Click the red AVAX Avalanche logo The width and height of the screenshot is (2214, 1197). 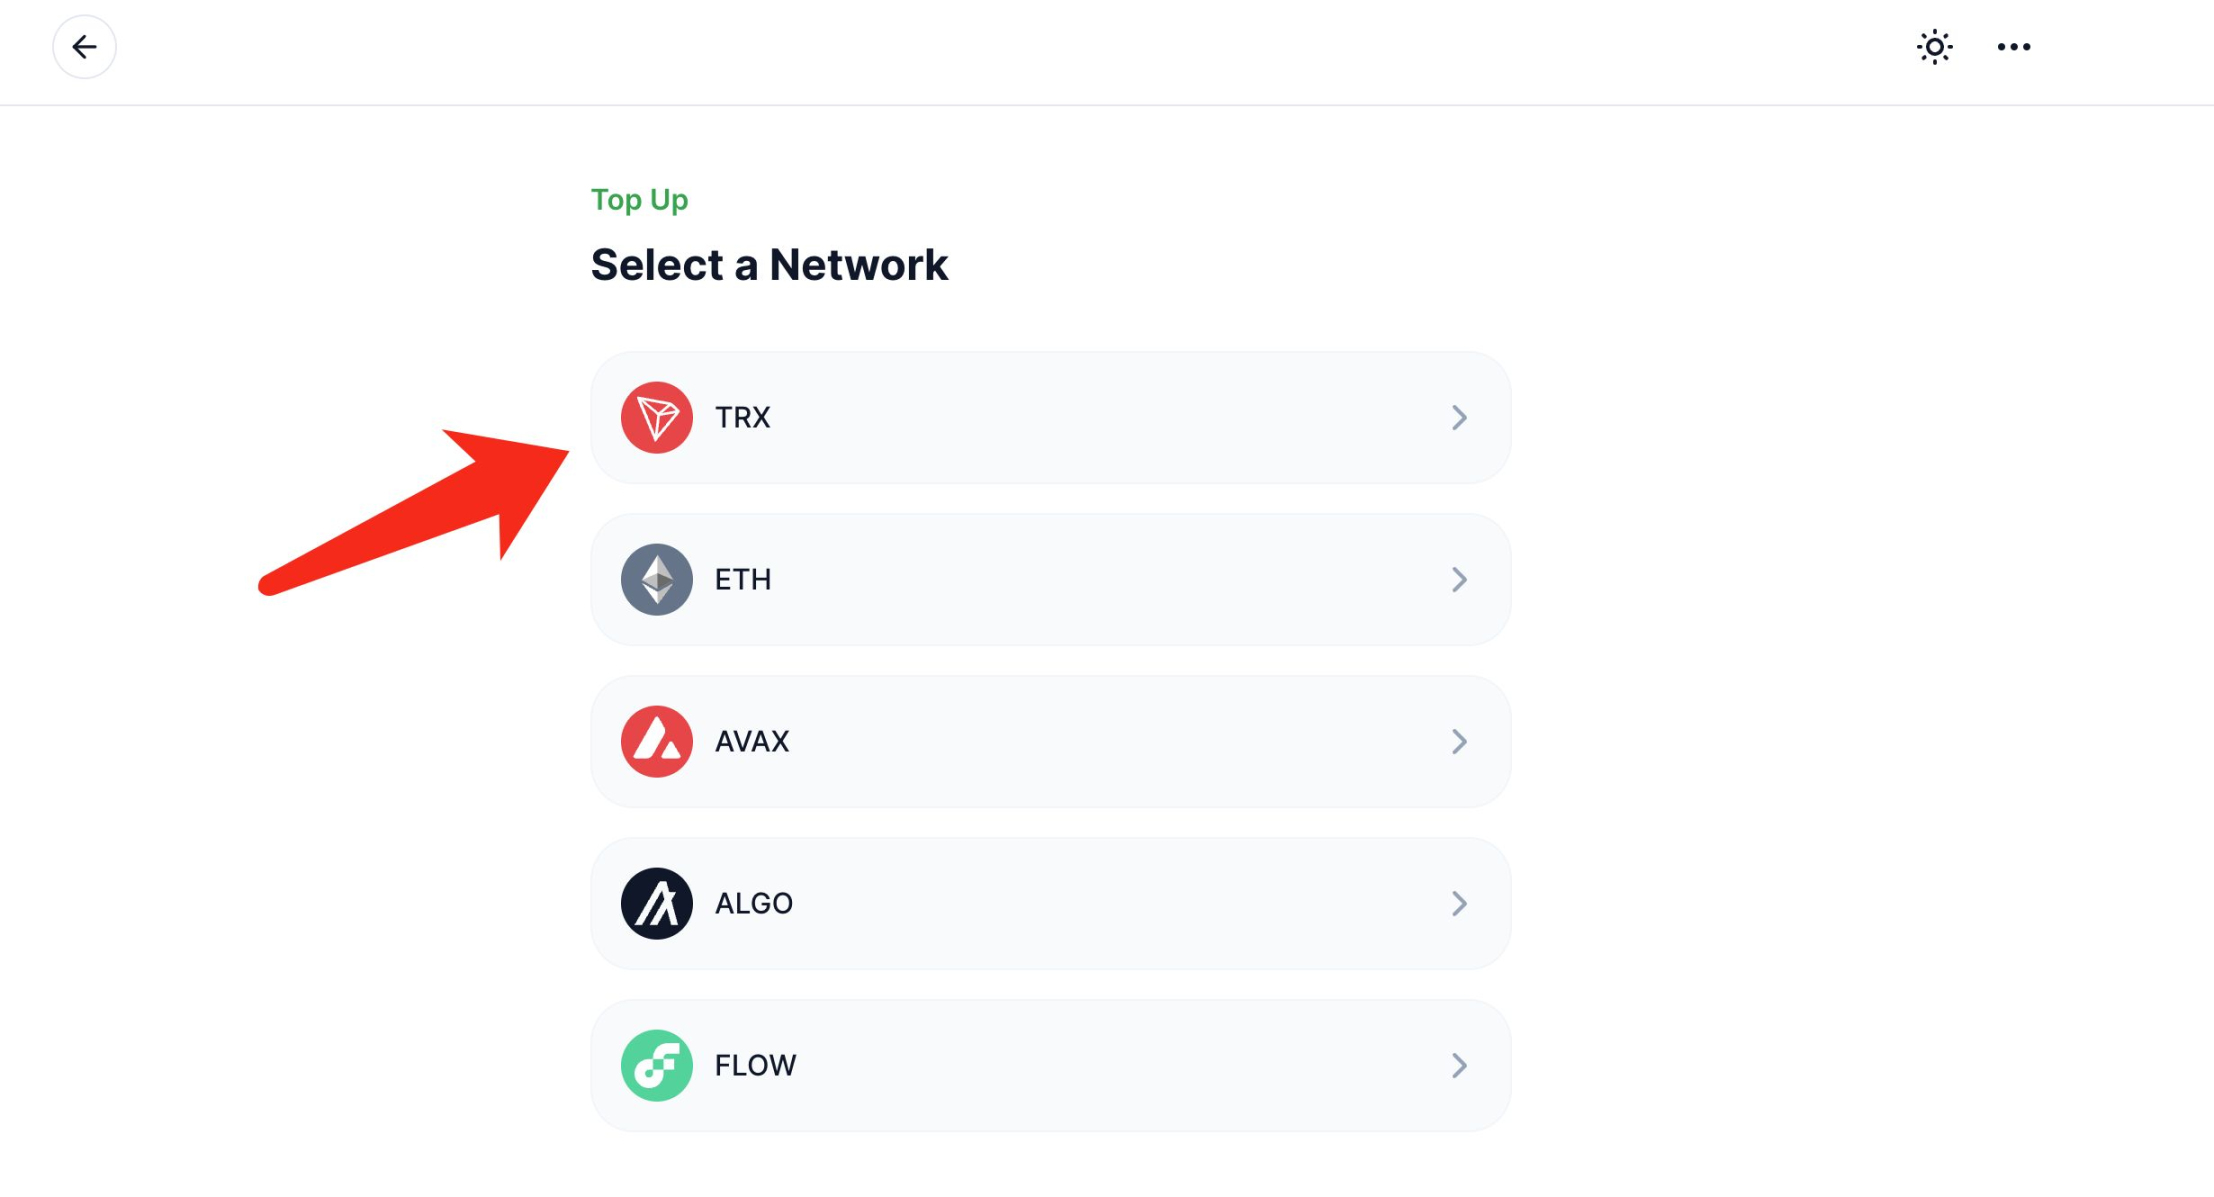656,741
